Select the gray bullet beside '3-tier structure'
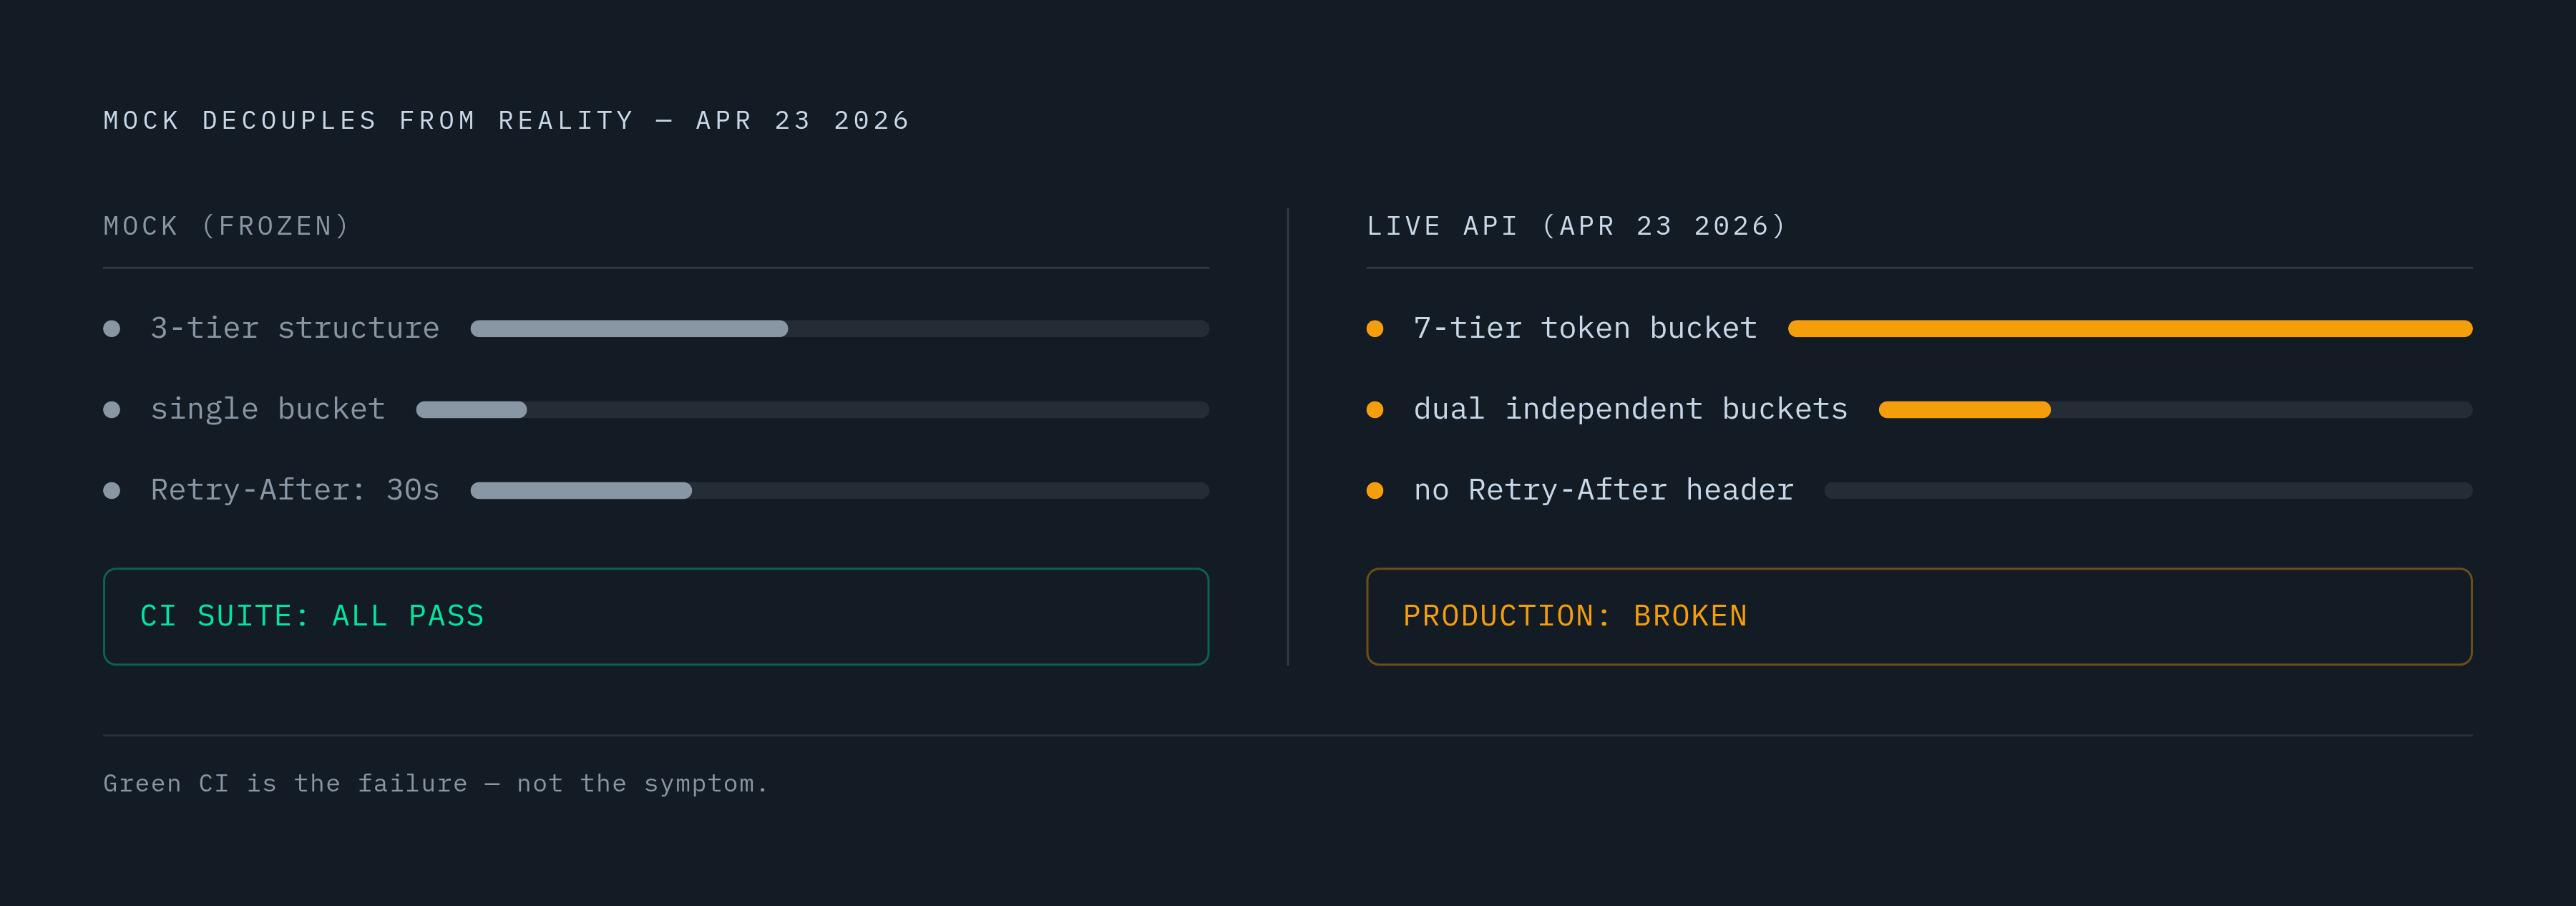The width and height of the screenshot is (2576, 906). (112, 329)
